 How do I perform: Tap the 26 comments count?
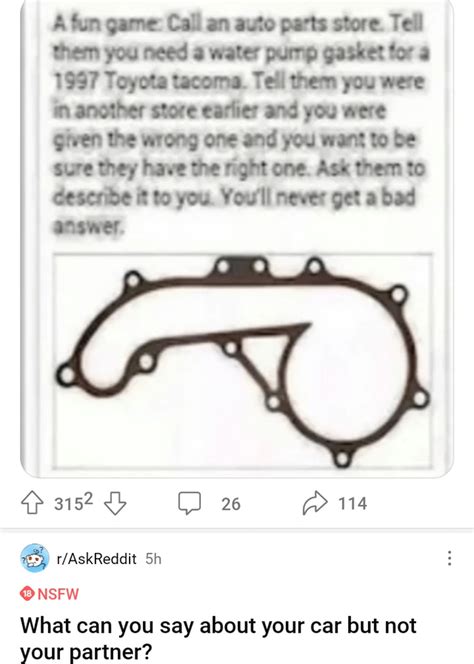[231, 504]
